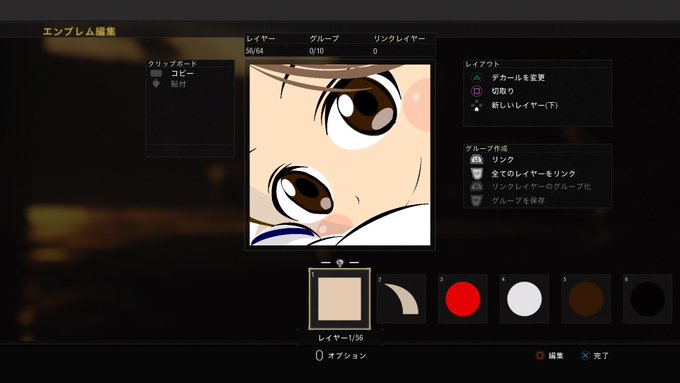680x383 pixels.
Task: Select layer 1 beige square thumbnail
Action: [x=340, y=299]
